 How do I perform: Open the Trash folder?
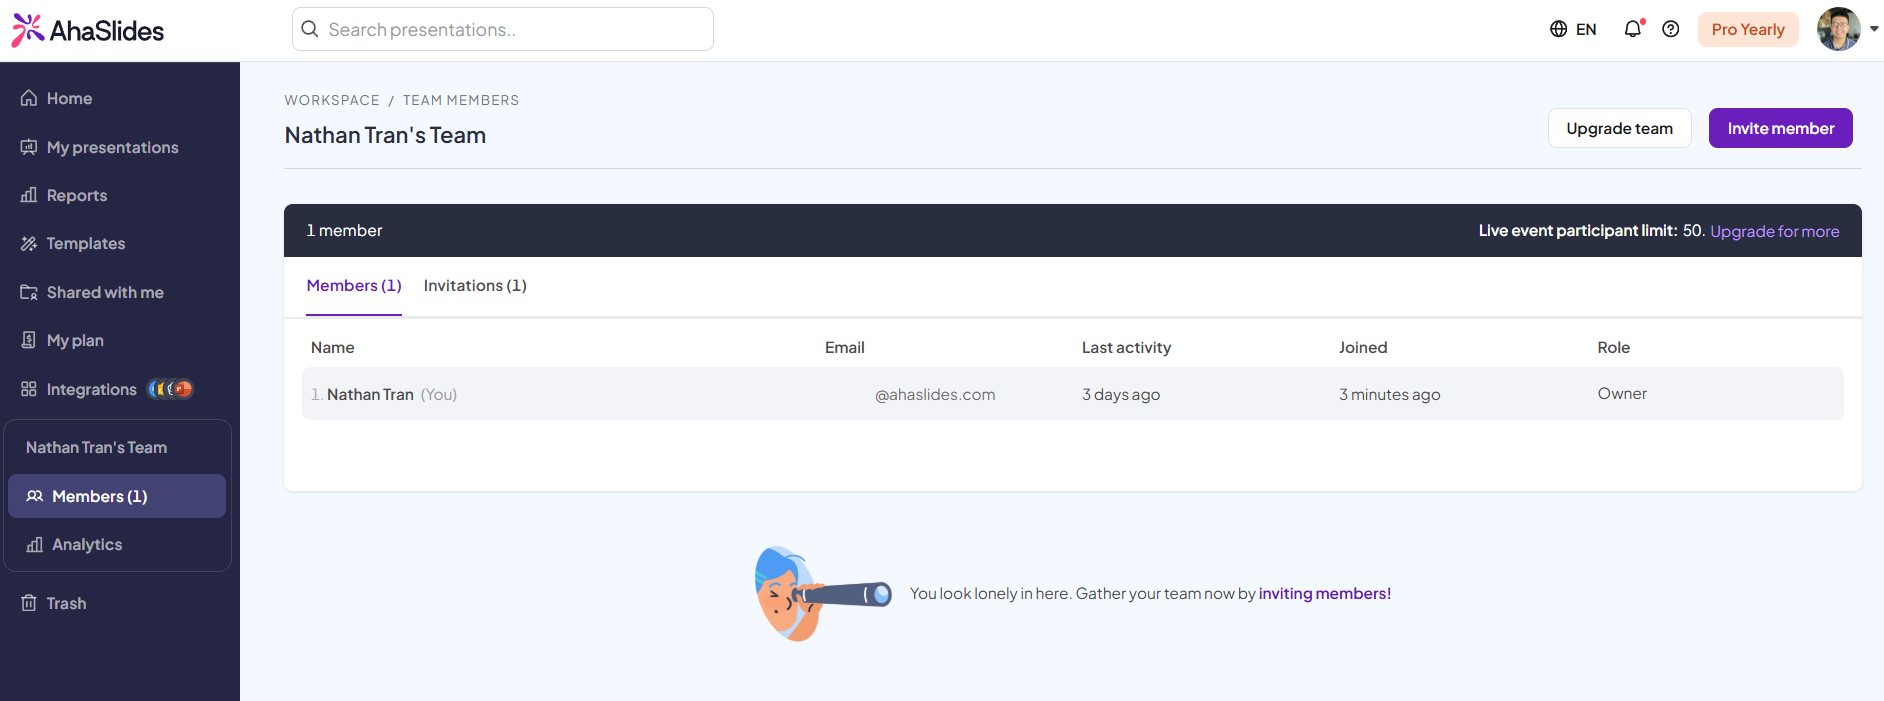(66, 603)
